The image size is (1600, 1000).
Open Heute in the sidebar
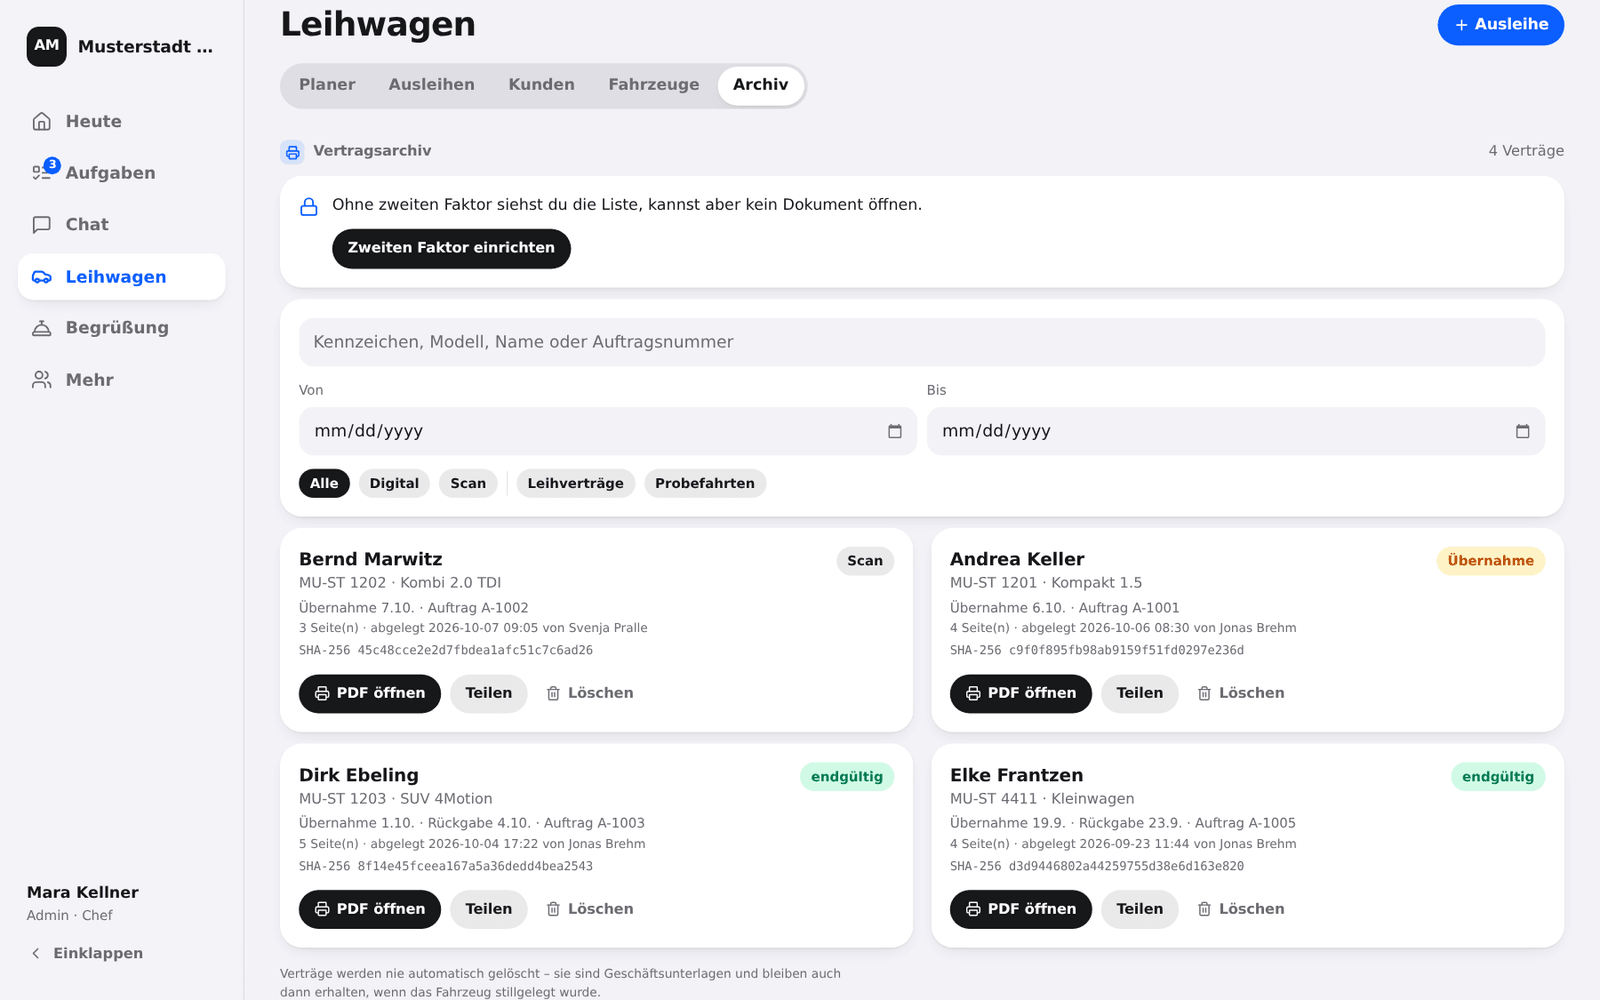pyautogui.click(x=121, y=121)
